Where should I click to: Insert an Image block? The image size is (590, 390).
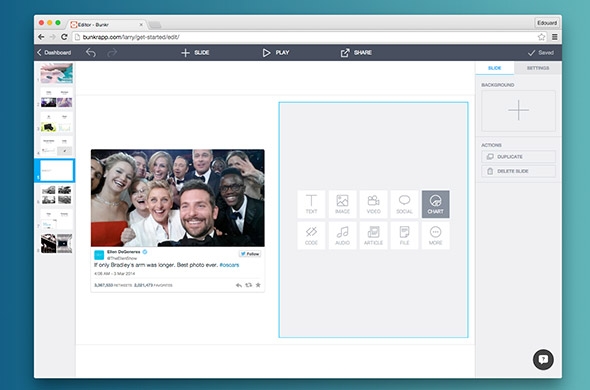(x=342, y=204)
